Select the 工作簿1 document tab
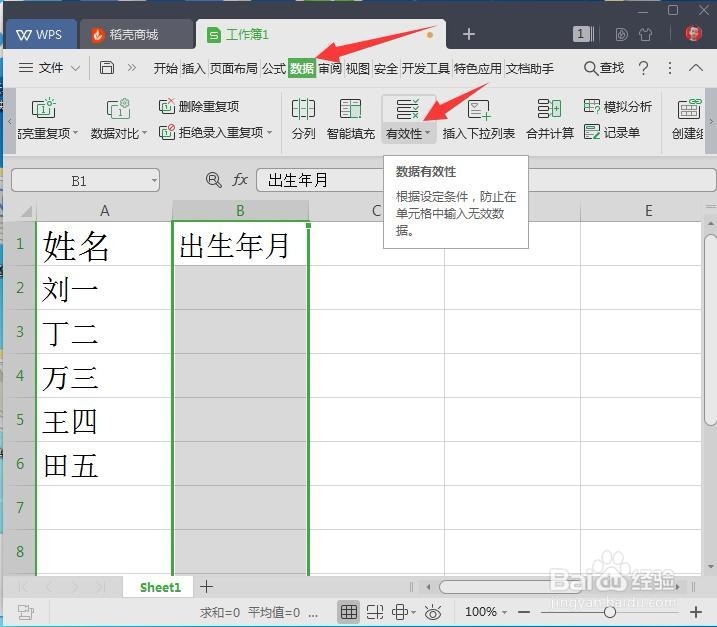The height and width of the screenshot is (627, 717). click(x=321, y=34)
